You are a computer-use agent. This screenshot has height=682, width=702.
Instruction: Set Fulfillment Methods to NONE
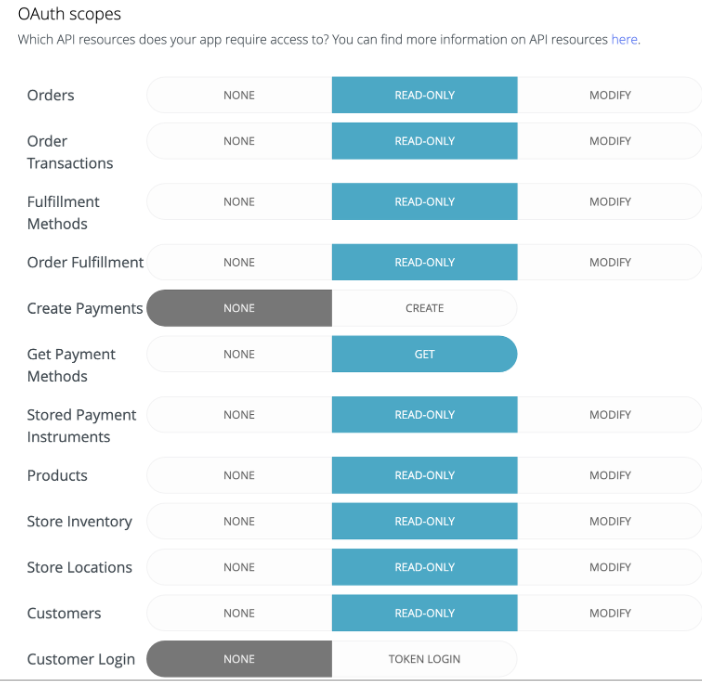(x=239, y=202)
